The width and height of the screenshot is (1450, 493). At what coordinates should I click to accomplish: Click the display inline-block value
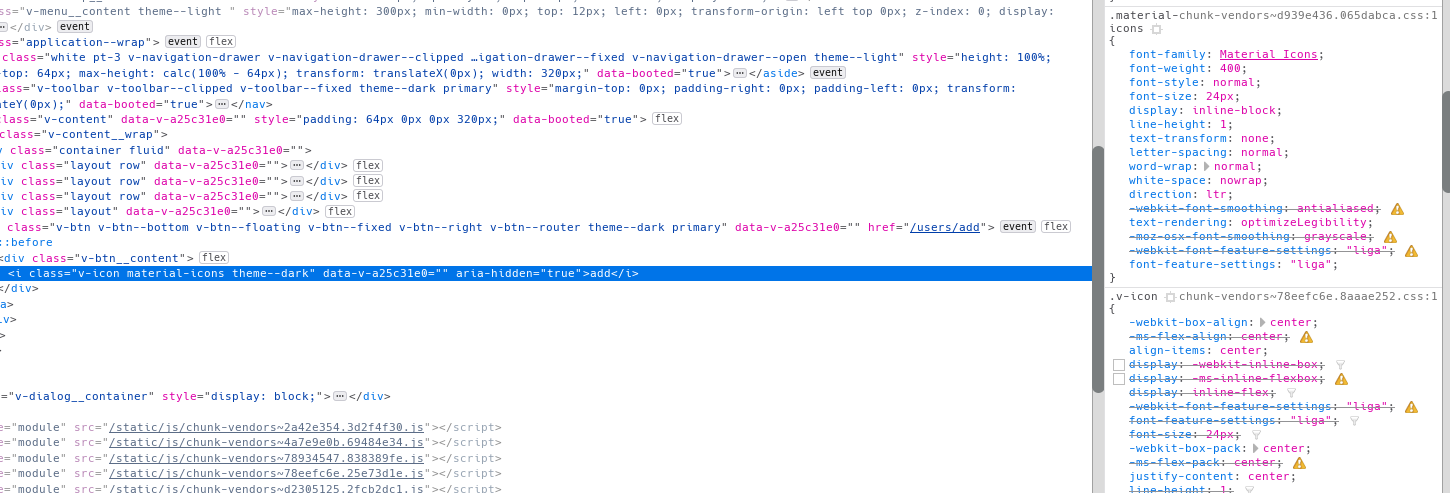click(x=1233, y=111)
